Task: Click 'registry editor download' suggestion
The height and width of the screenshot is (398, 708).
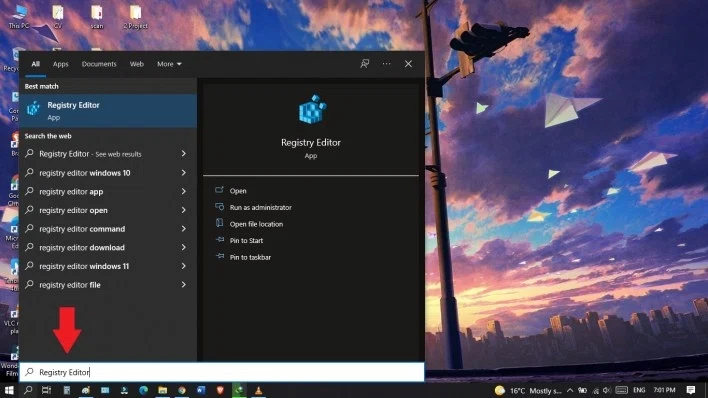Action: coord(82,247)
